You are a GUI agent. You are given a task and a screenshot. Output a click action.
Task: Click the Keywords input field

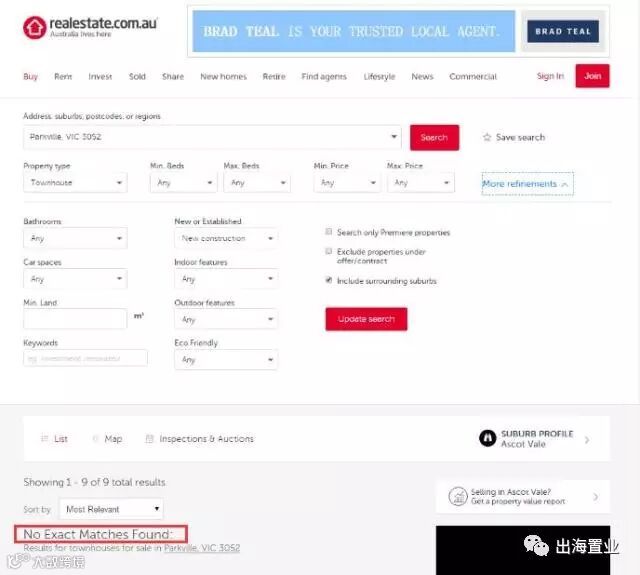pos(85,358)
